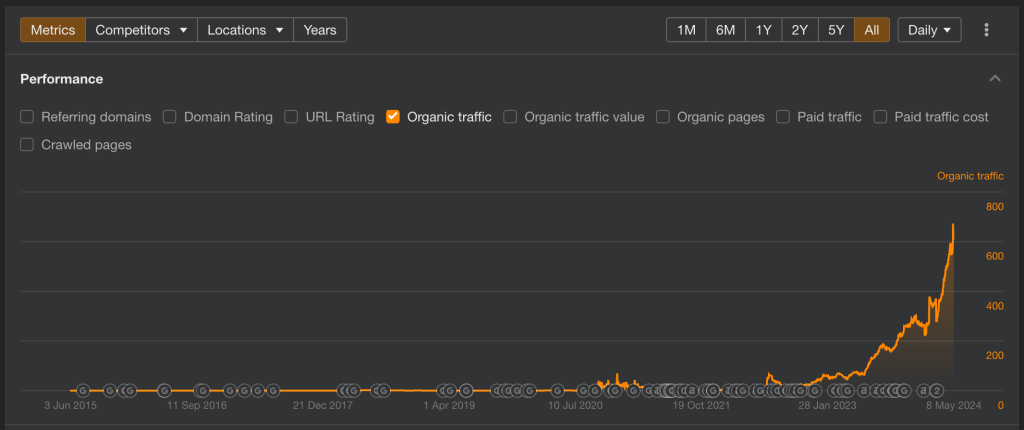The width and height of the screenshot is (1024, 430).
Task: Click the peak of the organic traffic line
Action: pos(953,225)
